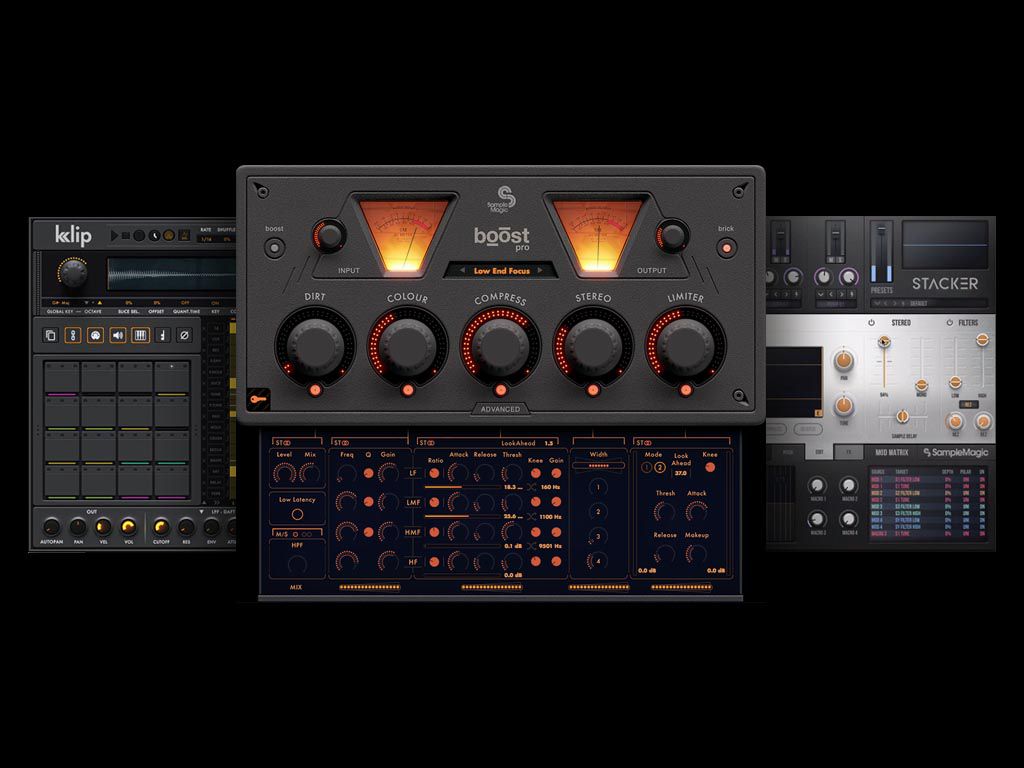Screen dimensions: 1024x768
Task: Click the Klip play button
Action: (114, 235)
